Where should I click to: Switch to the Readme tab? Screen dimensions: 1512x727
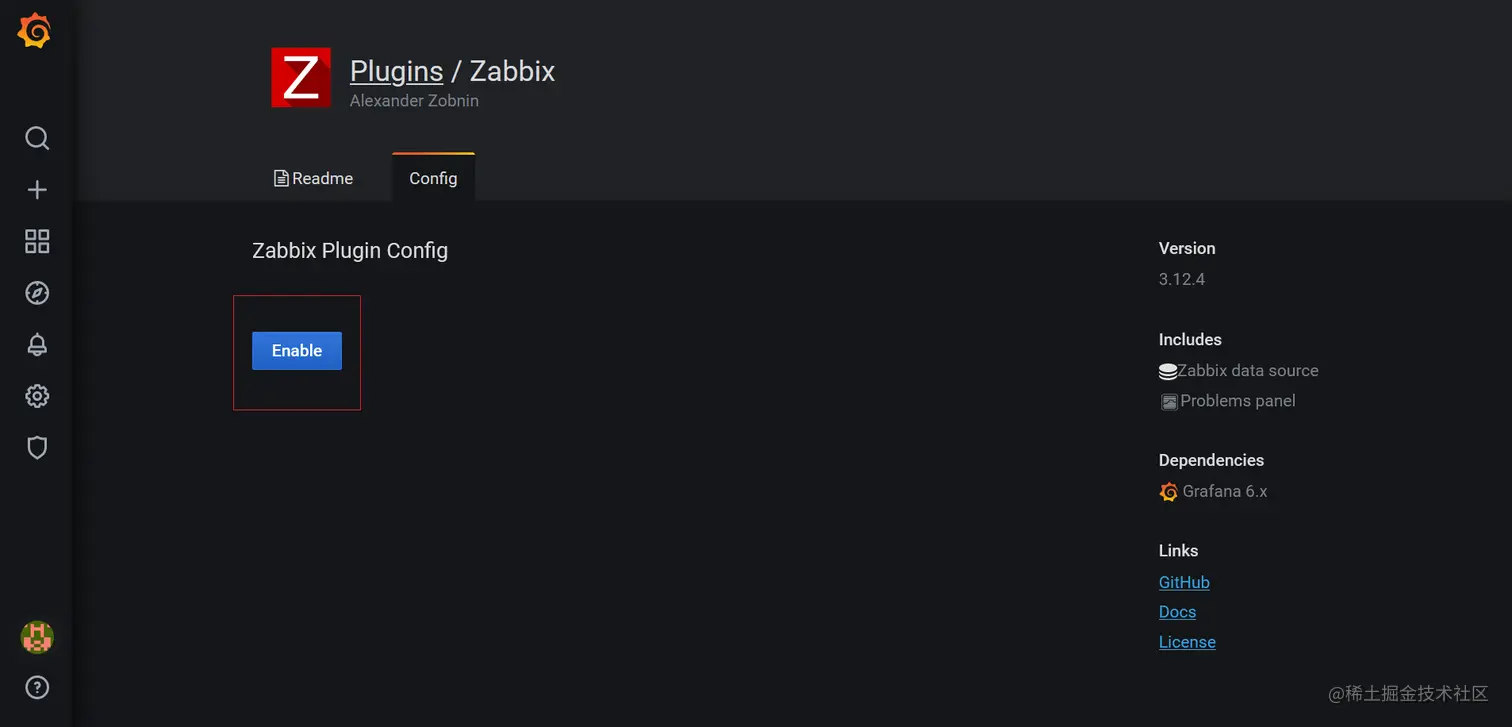[x=313, y=178]
